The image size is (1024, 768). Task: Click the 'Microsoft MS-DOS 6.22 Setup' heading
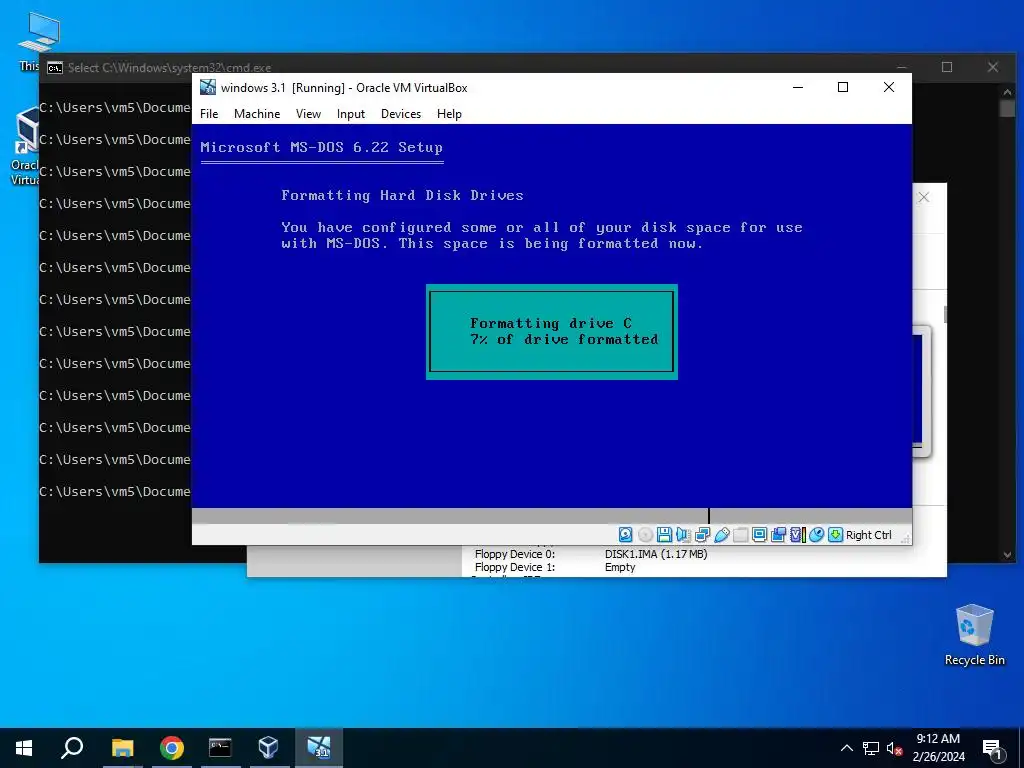[321, 148]
